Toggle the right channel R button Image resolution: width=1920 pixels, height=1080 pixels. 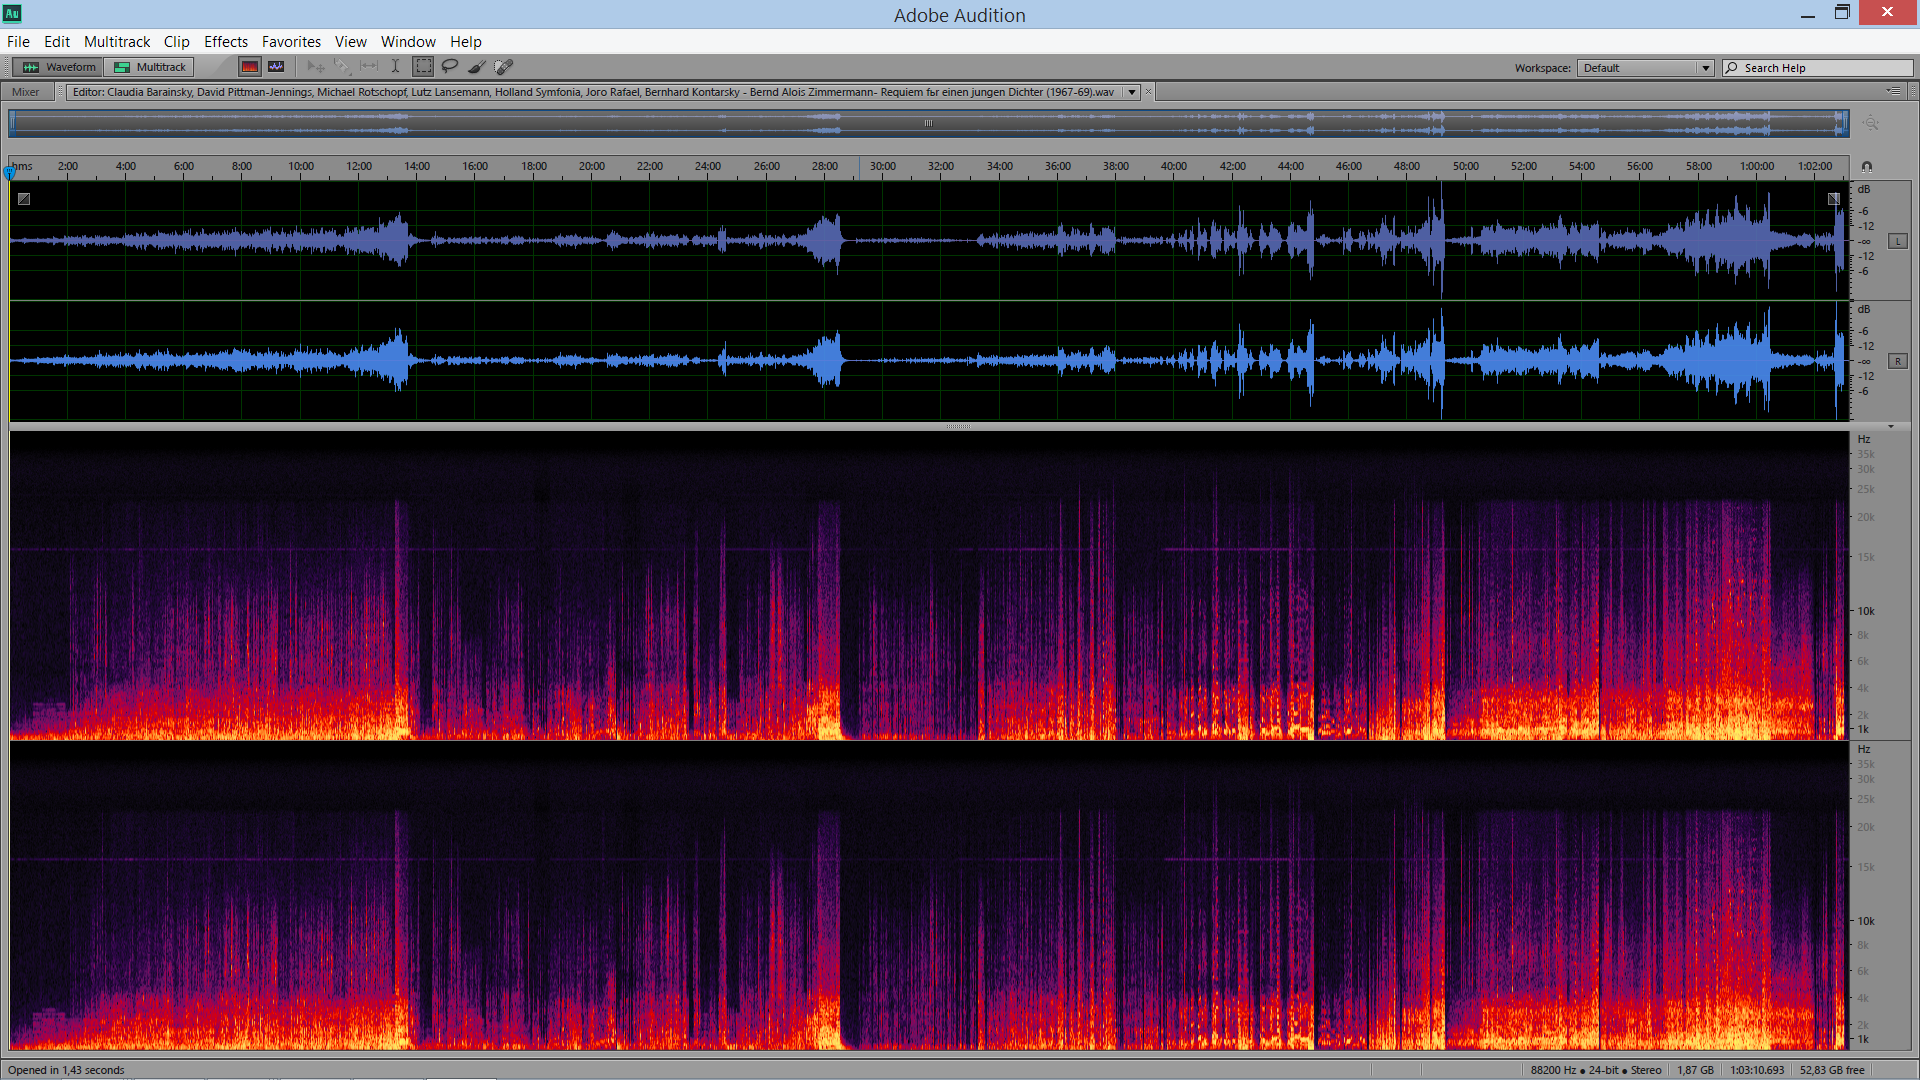point(1897,361)
